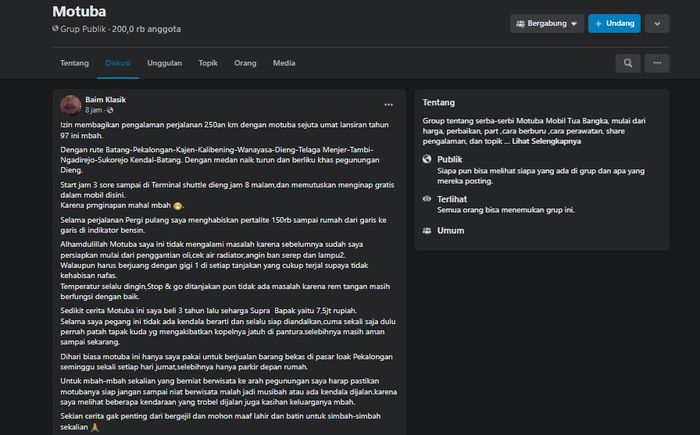Switch to the Tentang tab
700x435 pixels.
point(75,63)
